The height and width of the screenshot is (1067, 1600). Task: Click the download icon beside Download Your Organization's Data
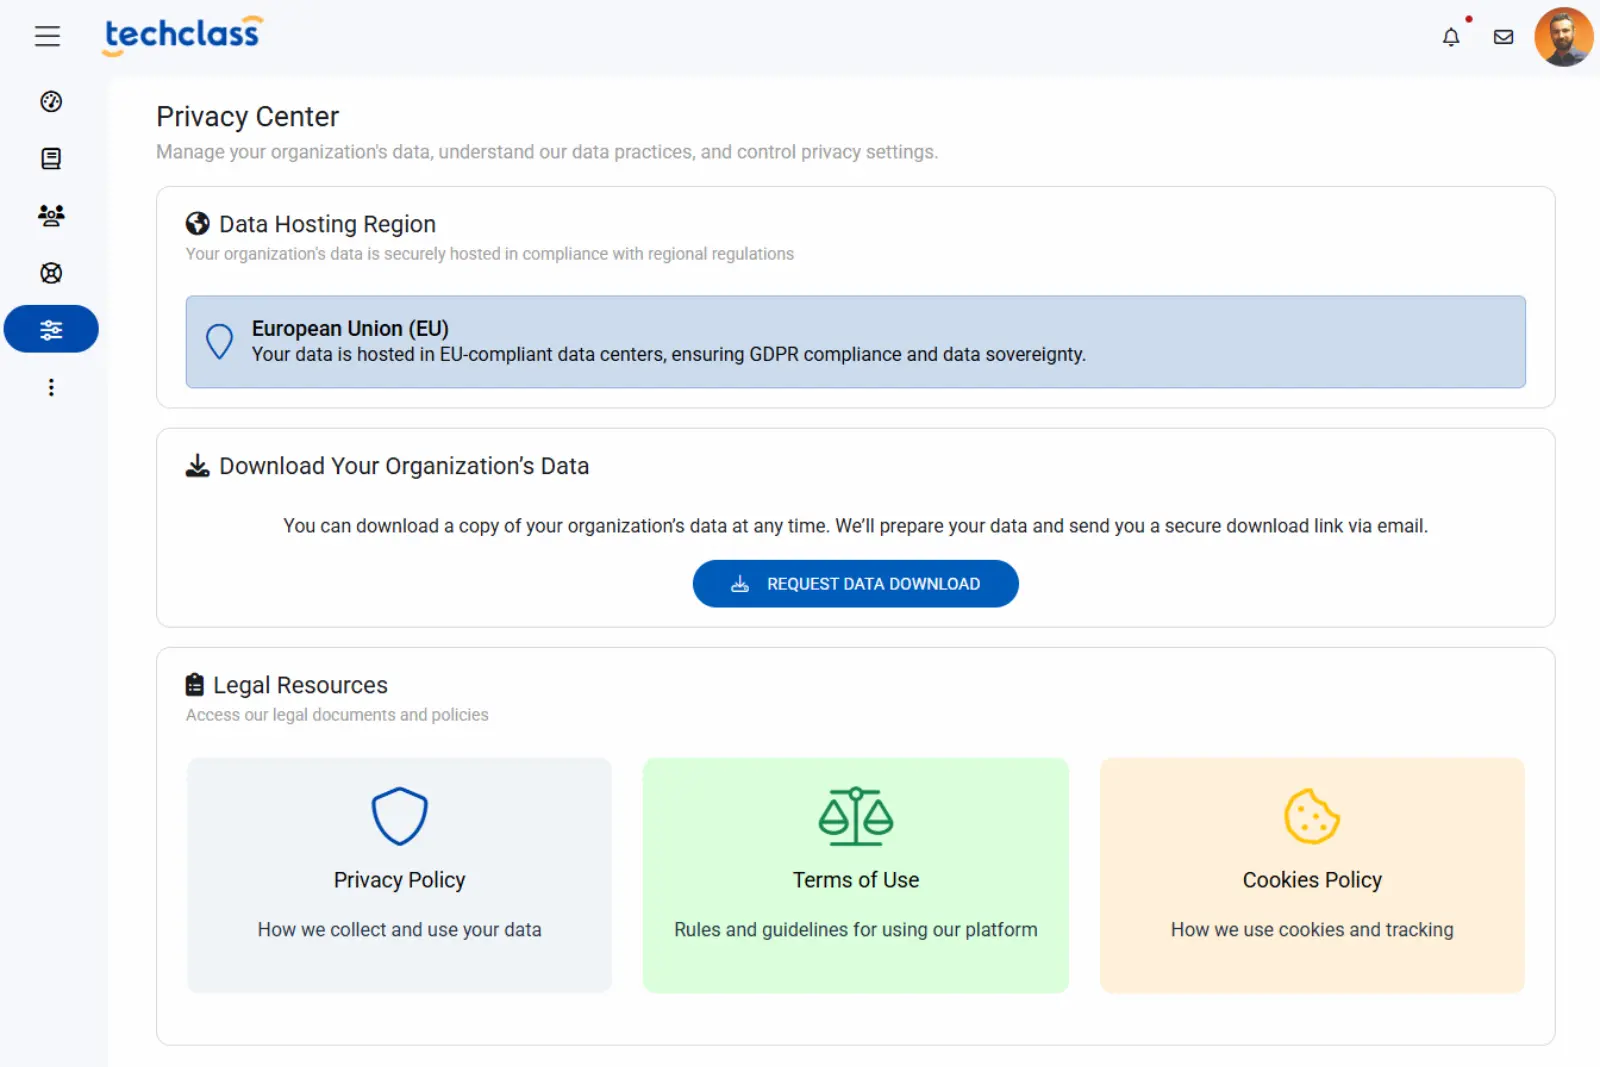[x=197, y=464]
